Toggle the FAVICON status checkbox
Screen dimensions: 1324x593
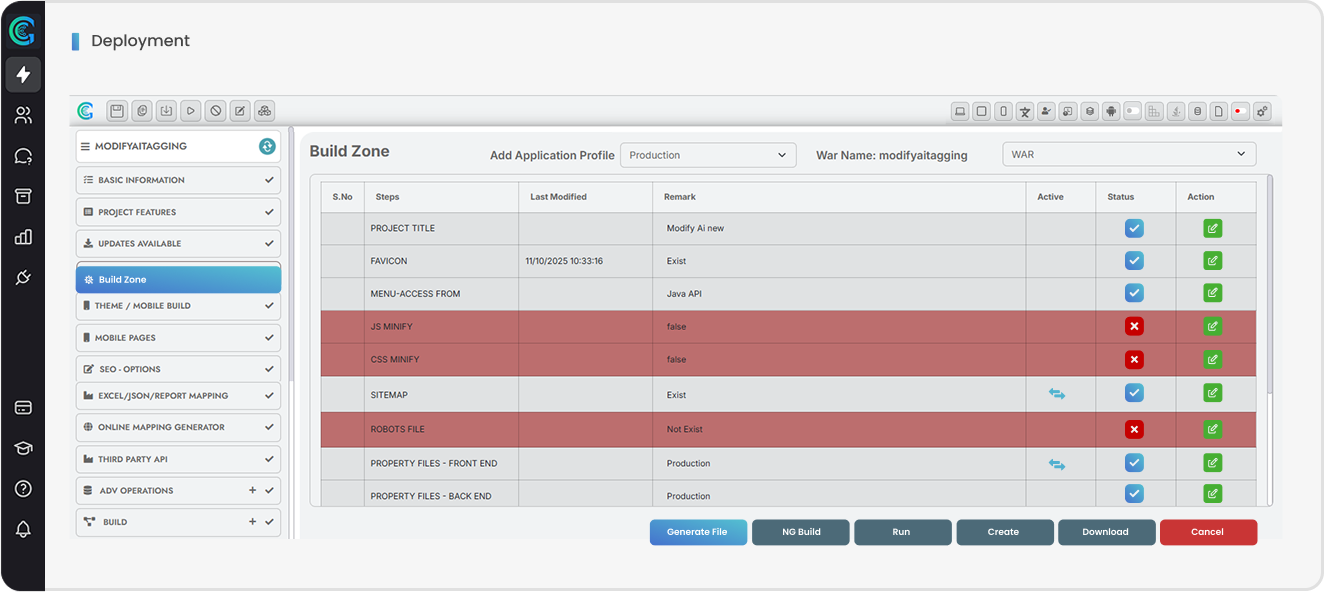point(1134,260)
